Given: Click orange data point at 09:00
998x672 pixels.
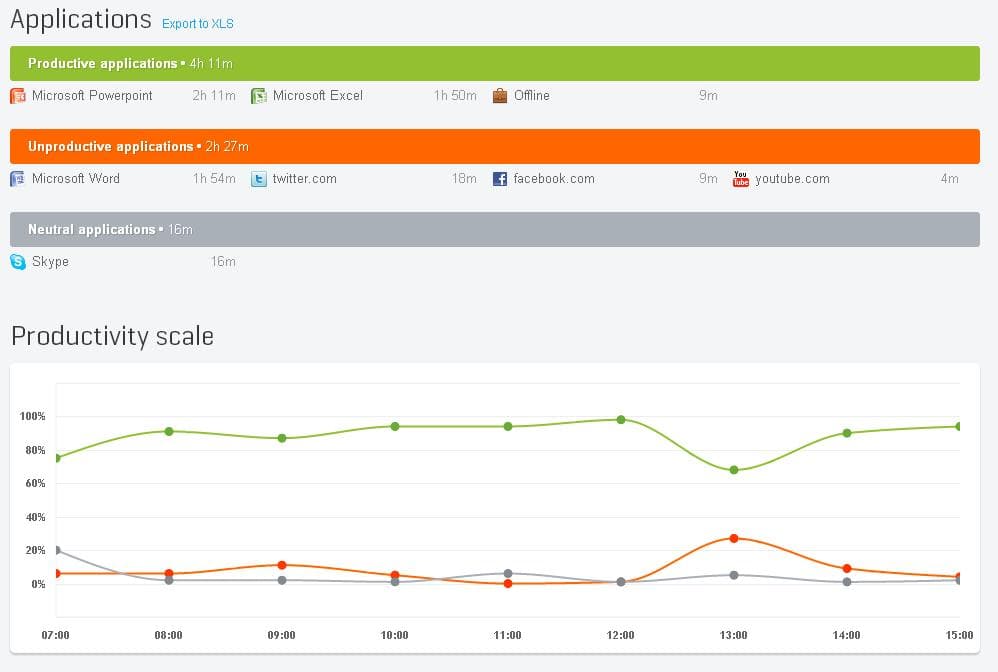Looking at the screenshot, I should point(282,565).
